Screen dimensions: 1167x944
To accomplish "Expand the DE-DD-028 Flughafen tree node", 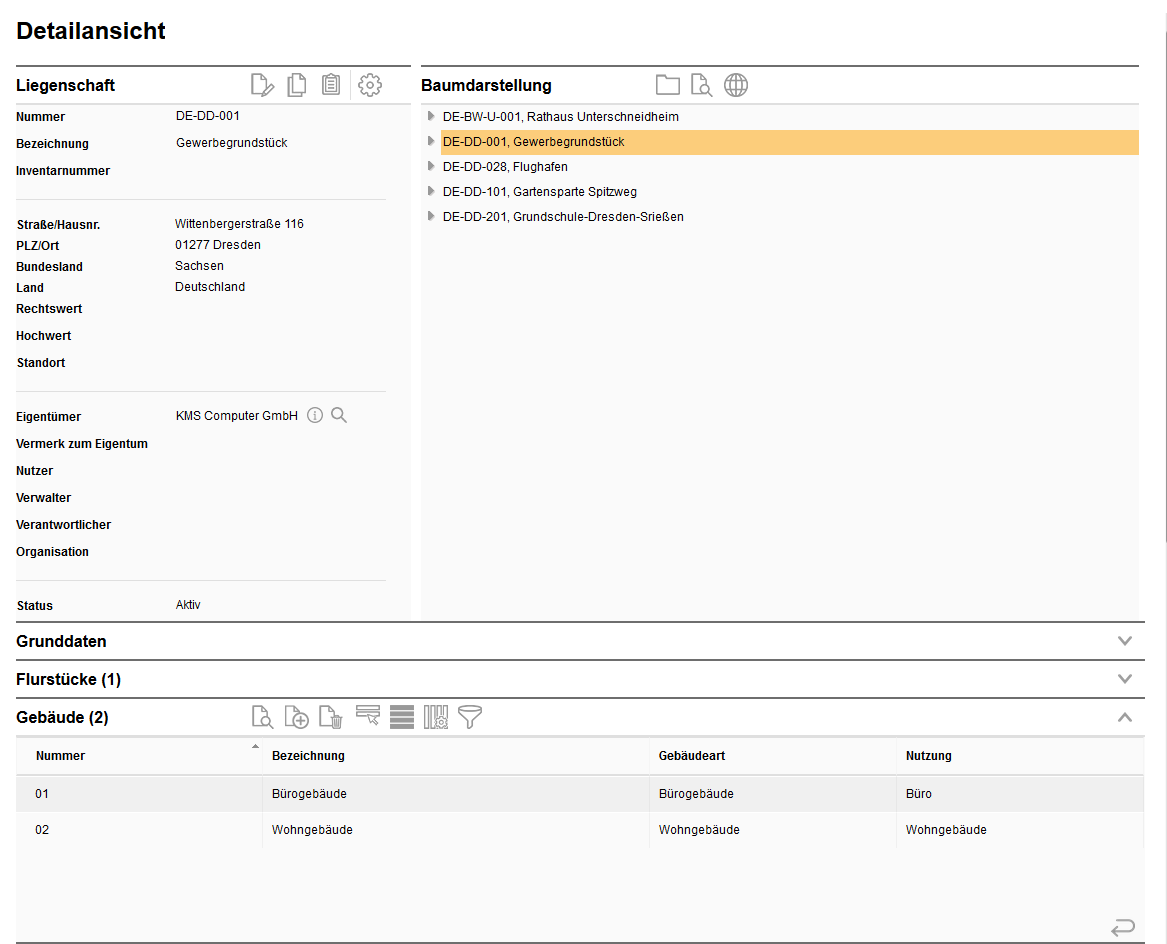I will tap(431, 166).
